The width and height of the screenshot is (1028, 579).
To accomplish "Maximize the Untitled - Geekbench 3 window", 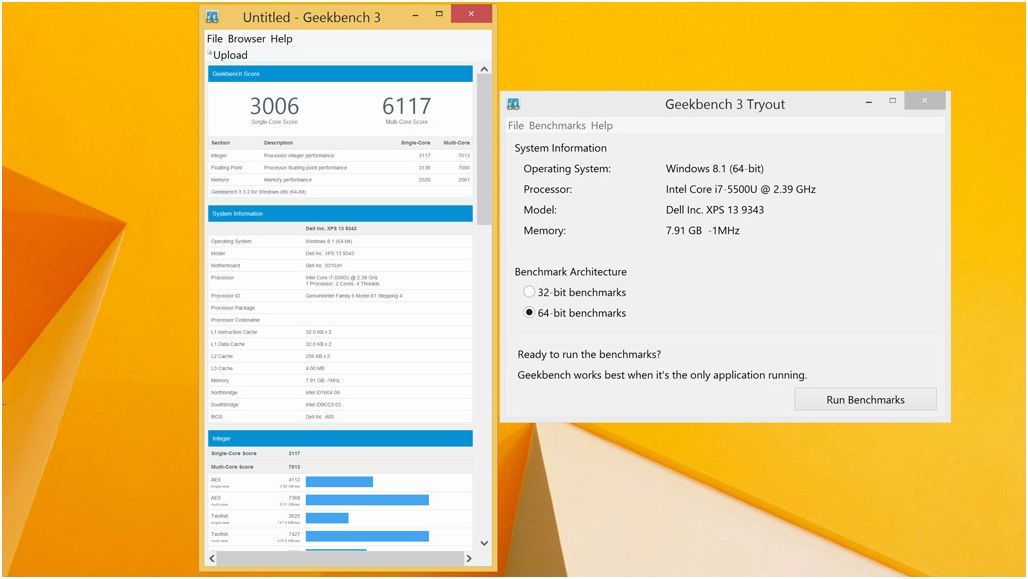I will click(439, 14).
